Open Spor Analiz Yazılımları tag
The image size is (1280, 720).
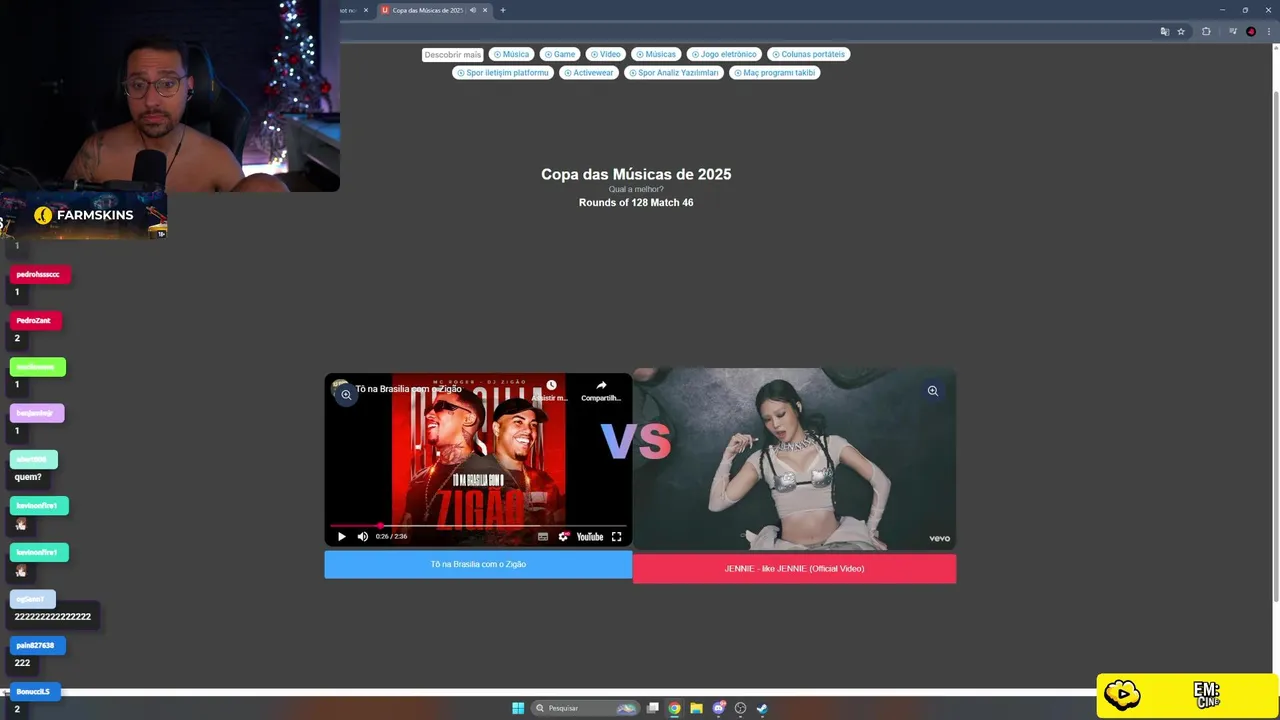(673, 73)
